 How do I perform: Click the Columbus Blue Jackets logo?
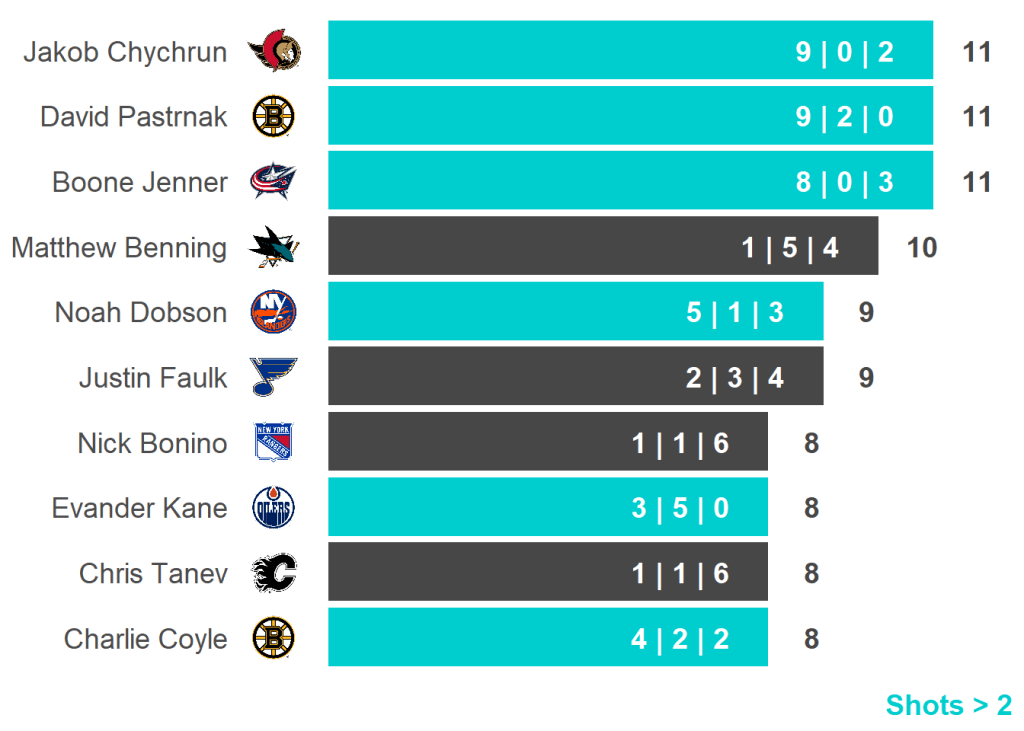273,182
